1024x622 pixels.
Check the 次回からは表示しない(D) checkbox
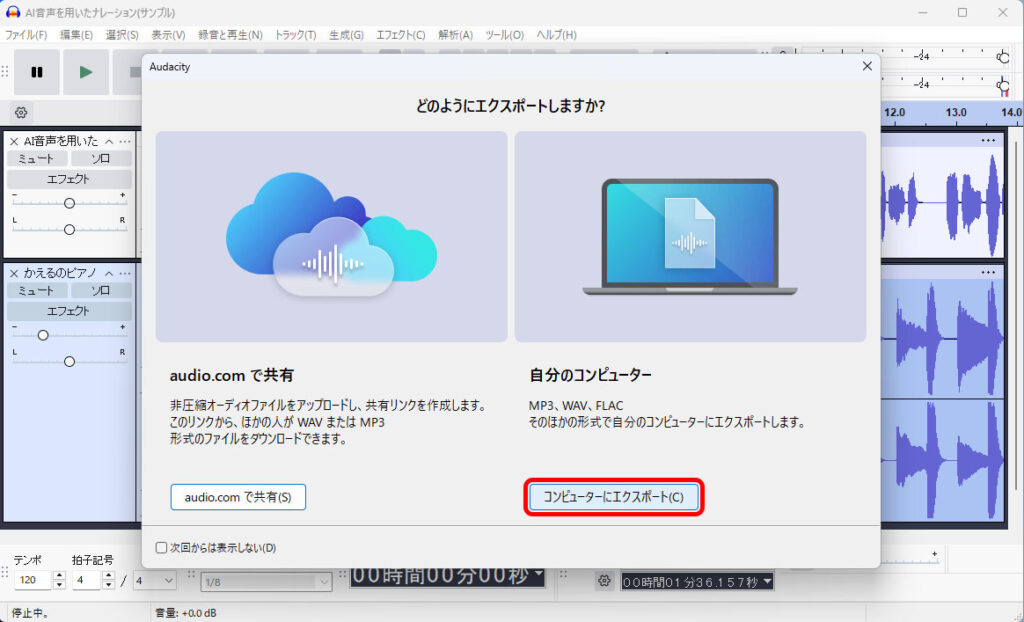(161, 548)
